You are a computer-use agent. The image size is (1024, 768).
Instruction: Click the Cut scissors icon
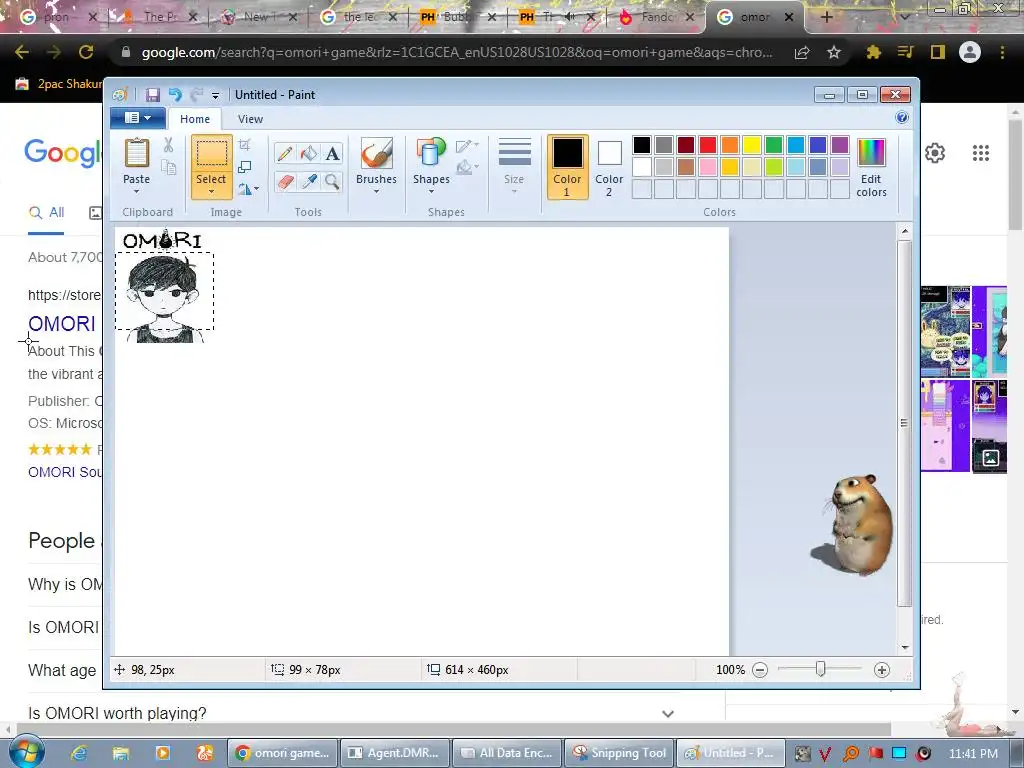tap(168, 145)
